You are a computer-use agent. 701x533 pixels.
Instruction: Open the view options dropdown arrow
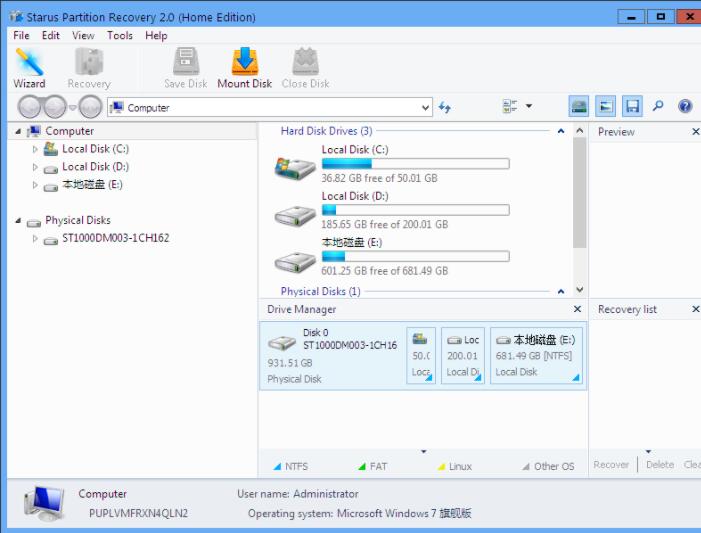point(529,106)
